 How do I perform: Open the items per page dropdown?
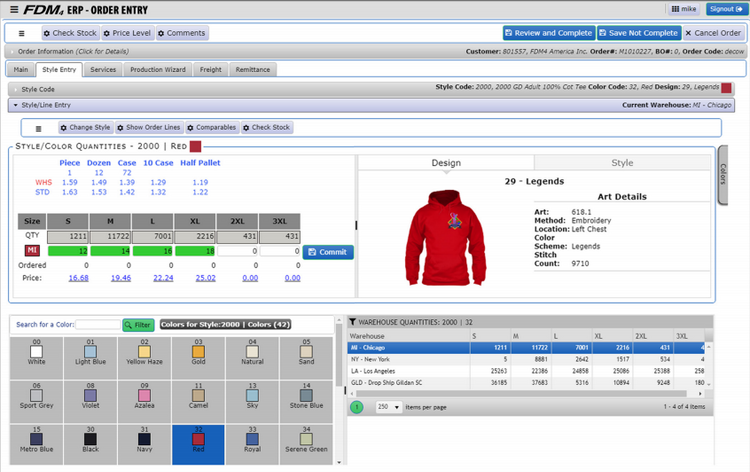[388, 407]
